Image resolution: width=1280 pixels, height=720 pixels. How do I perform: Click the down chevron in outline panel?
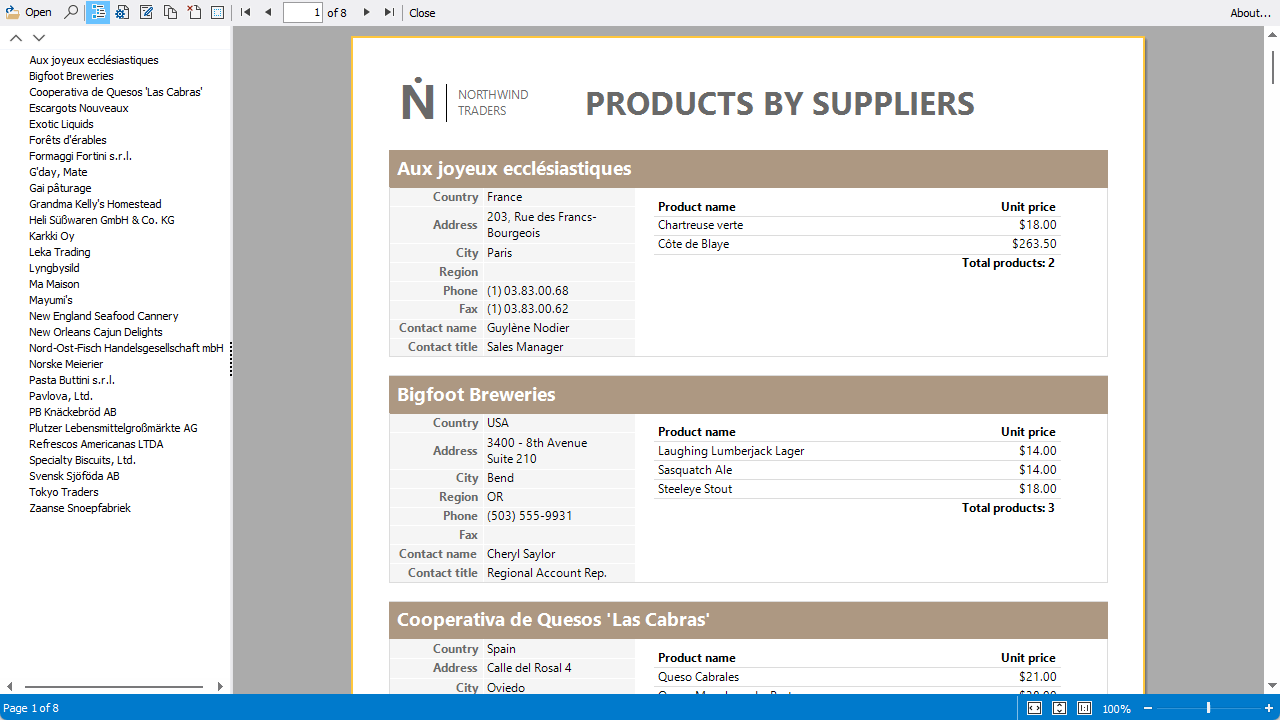click(39, 38)
